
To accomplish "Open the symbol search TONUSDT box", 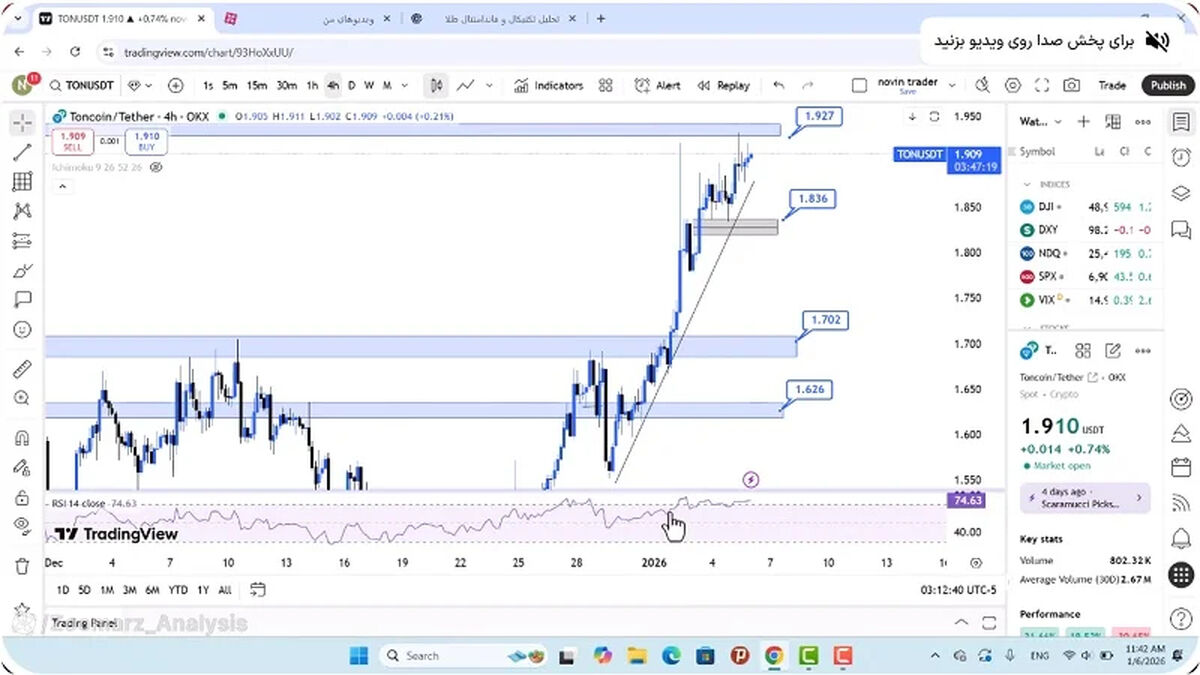I will (x=82, y=86).
